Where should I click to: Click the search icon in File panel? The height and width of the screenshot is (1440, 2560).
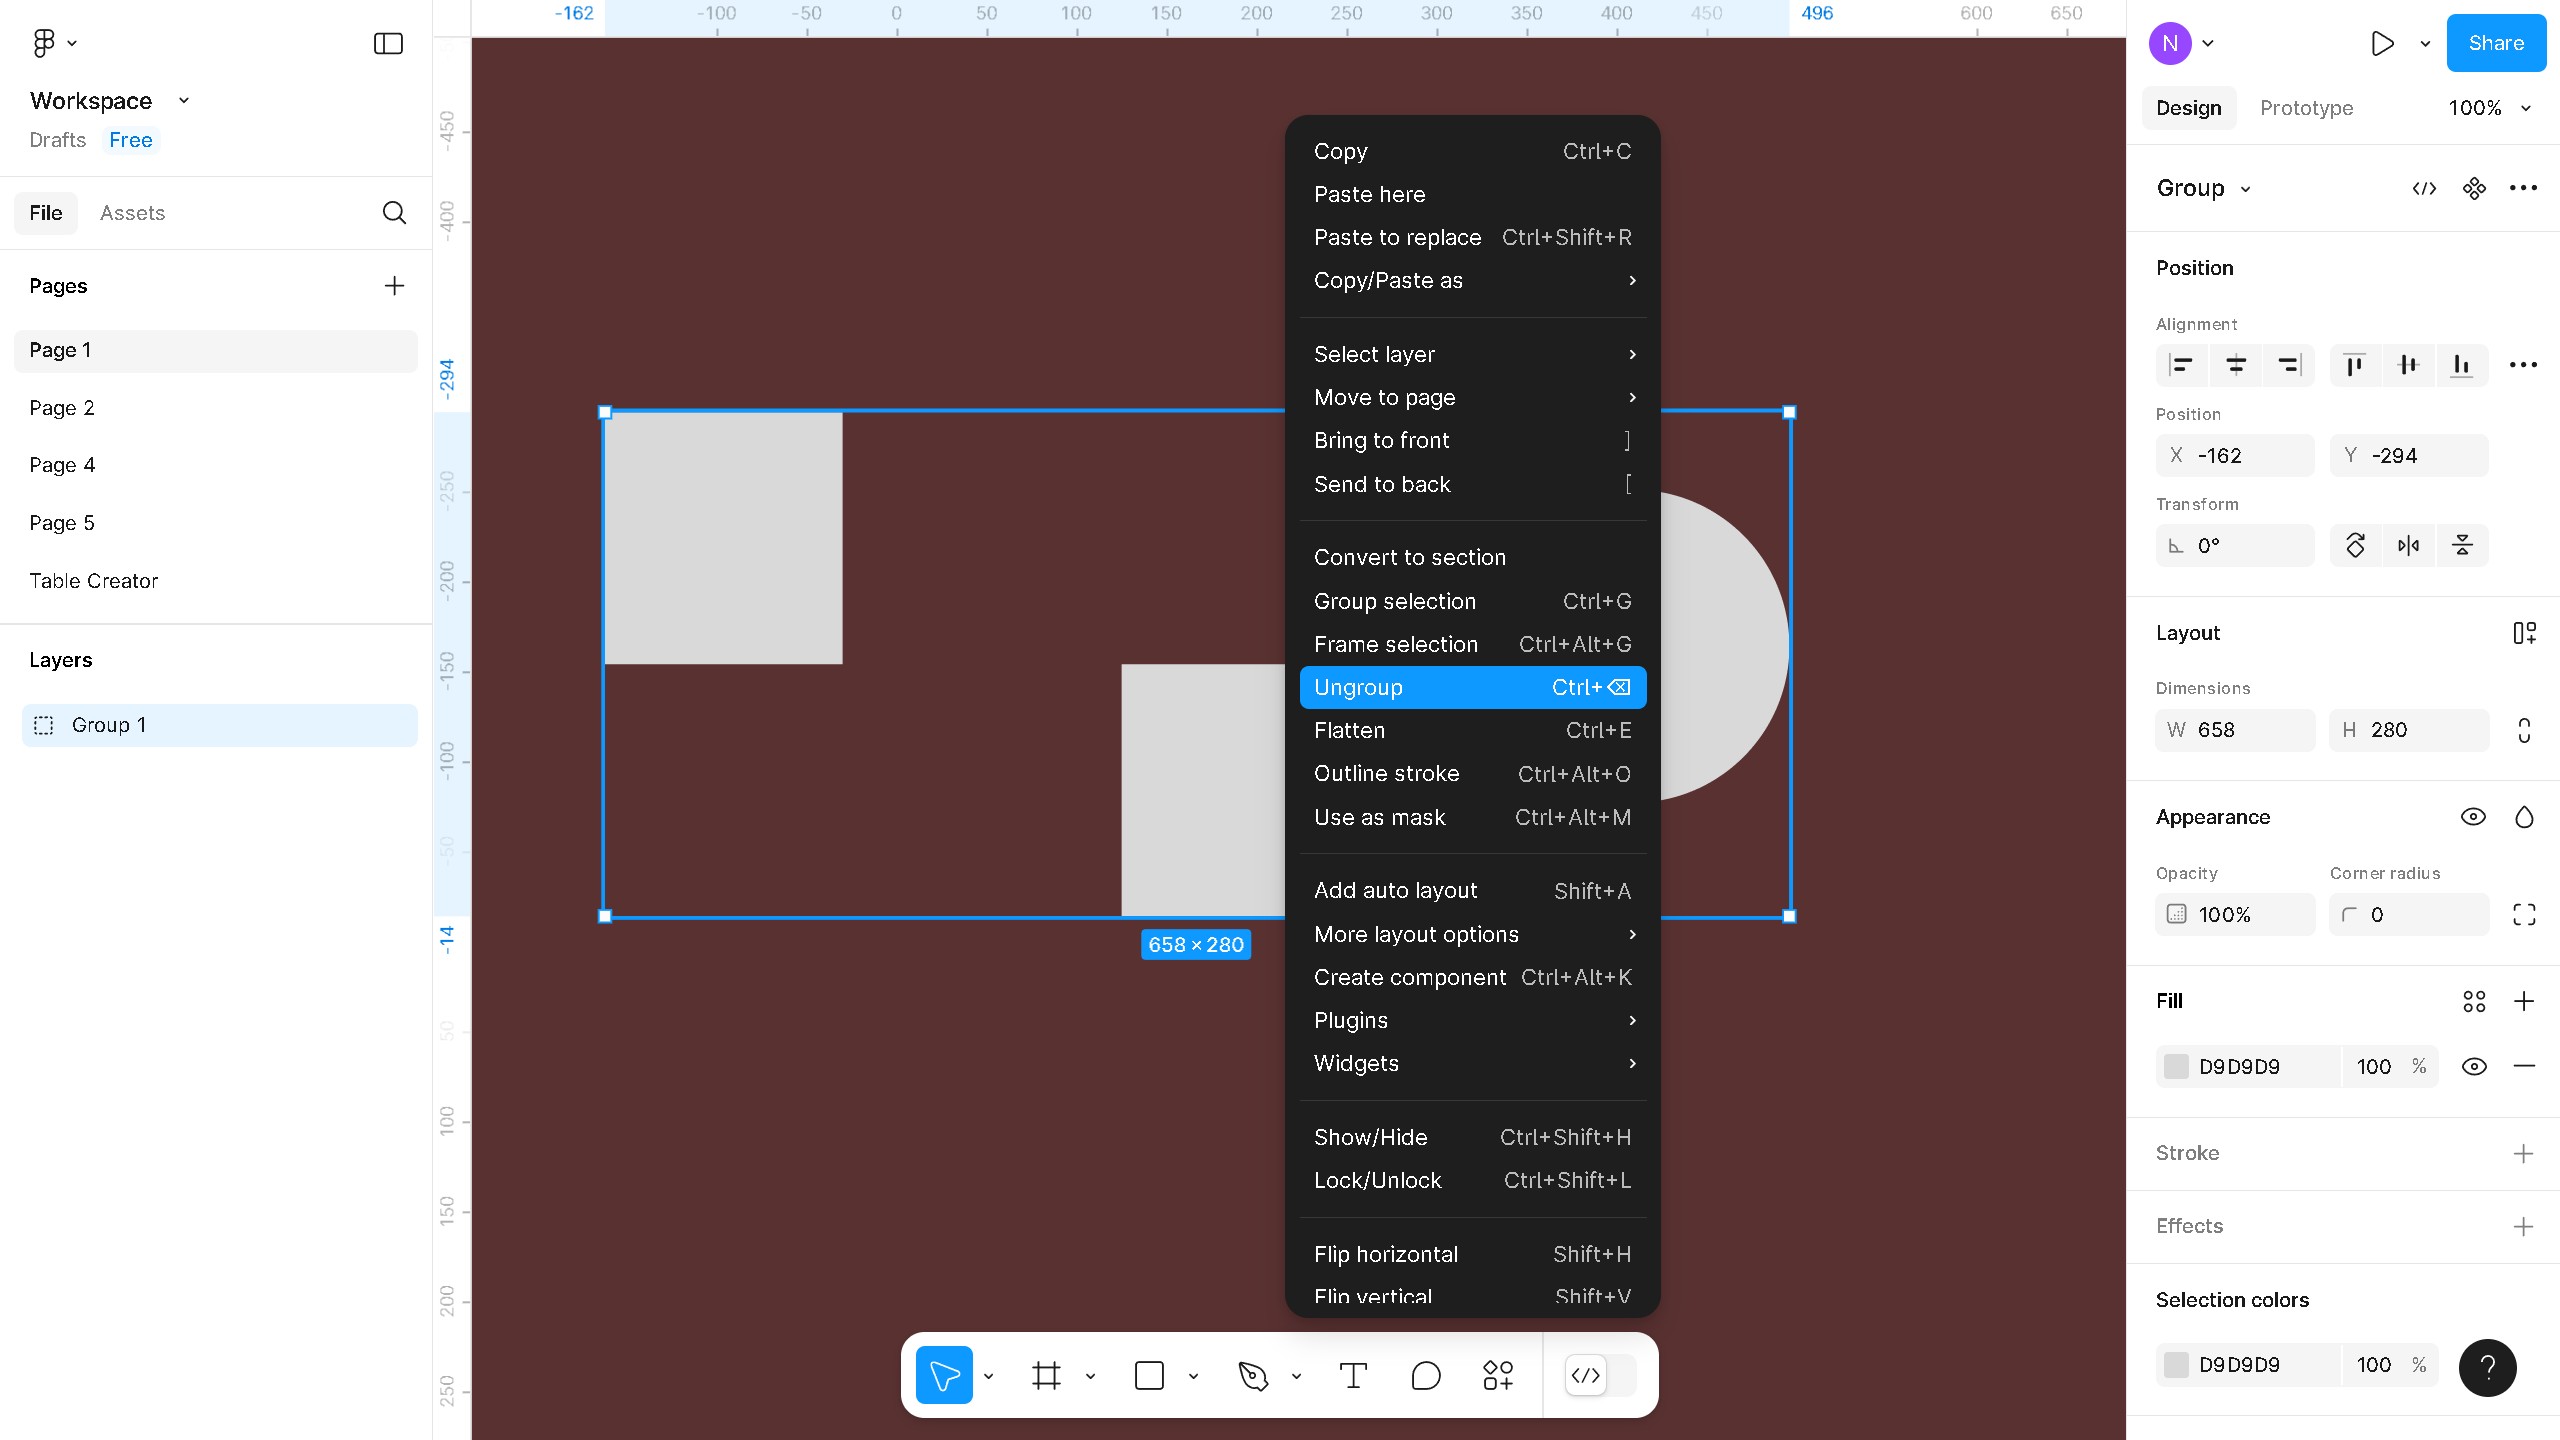click(x=394, y=212)
